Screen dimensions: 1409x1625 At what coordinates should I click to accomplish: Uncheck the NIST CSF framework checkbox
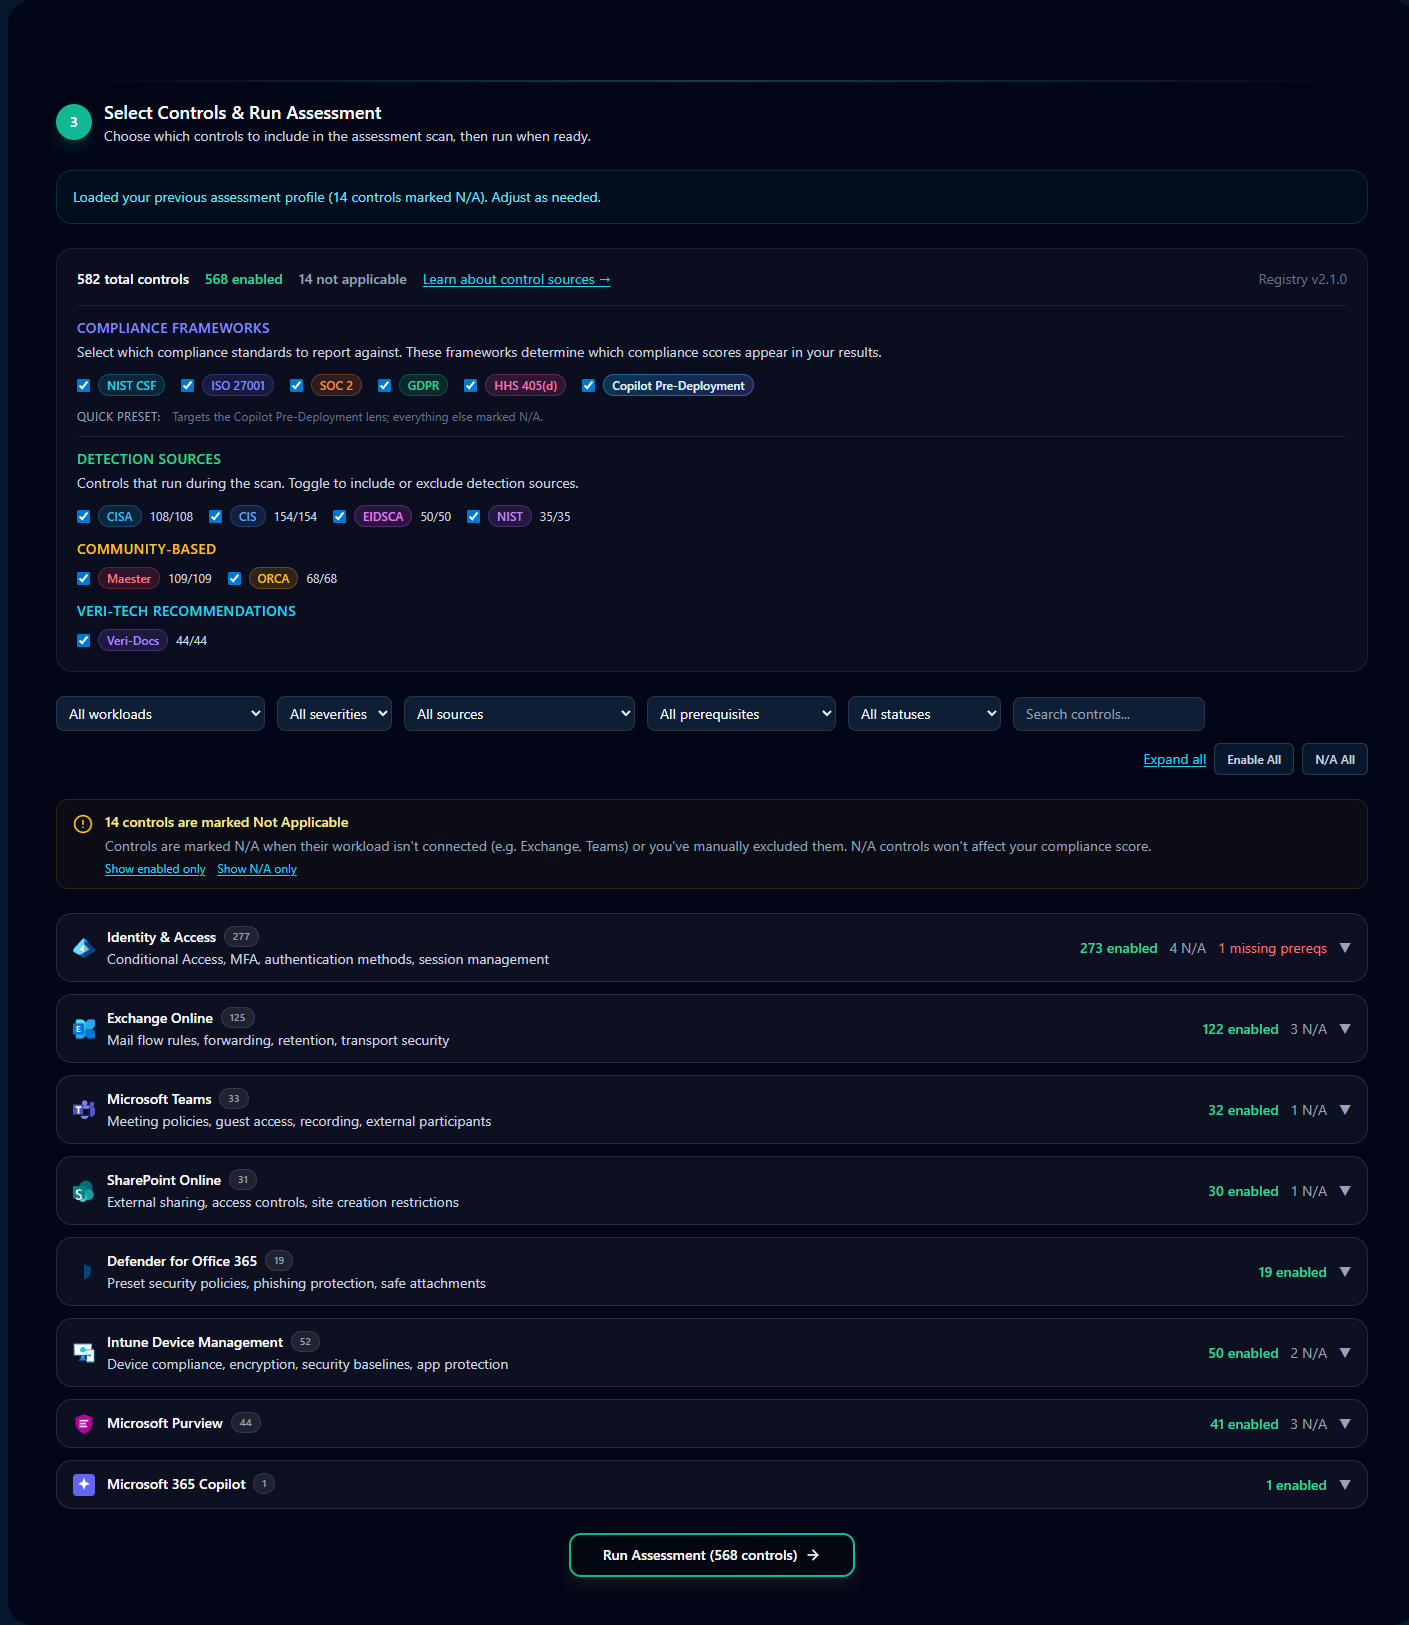pos(84,385)
